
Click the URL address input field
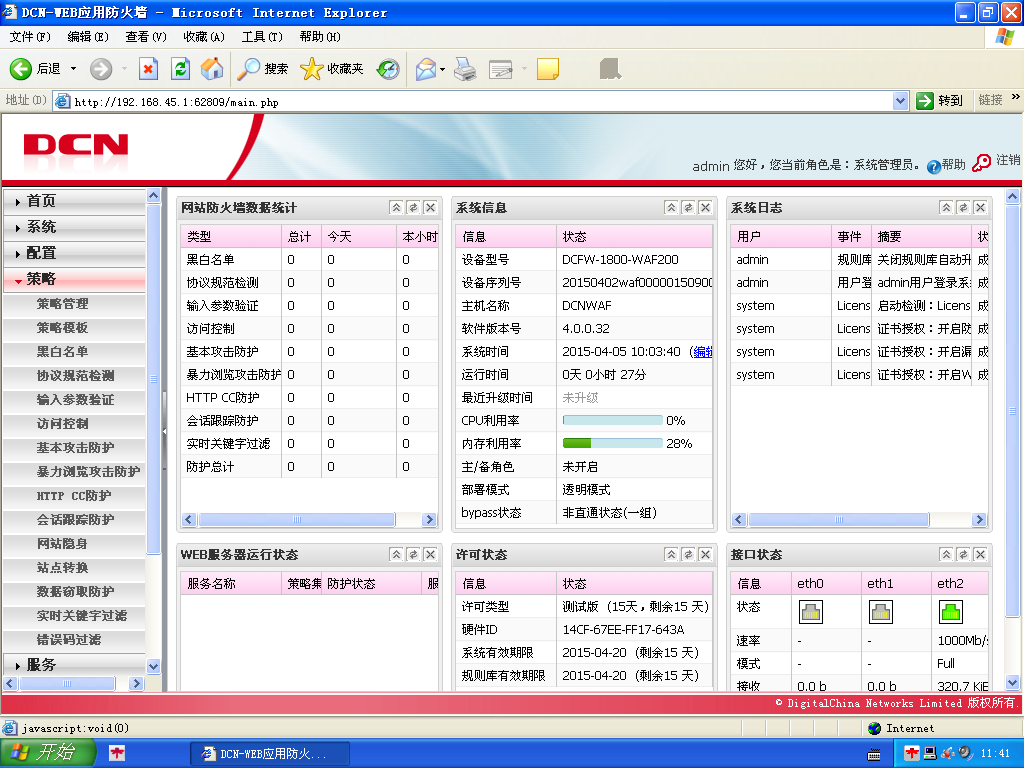tap(473, 101)
